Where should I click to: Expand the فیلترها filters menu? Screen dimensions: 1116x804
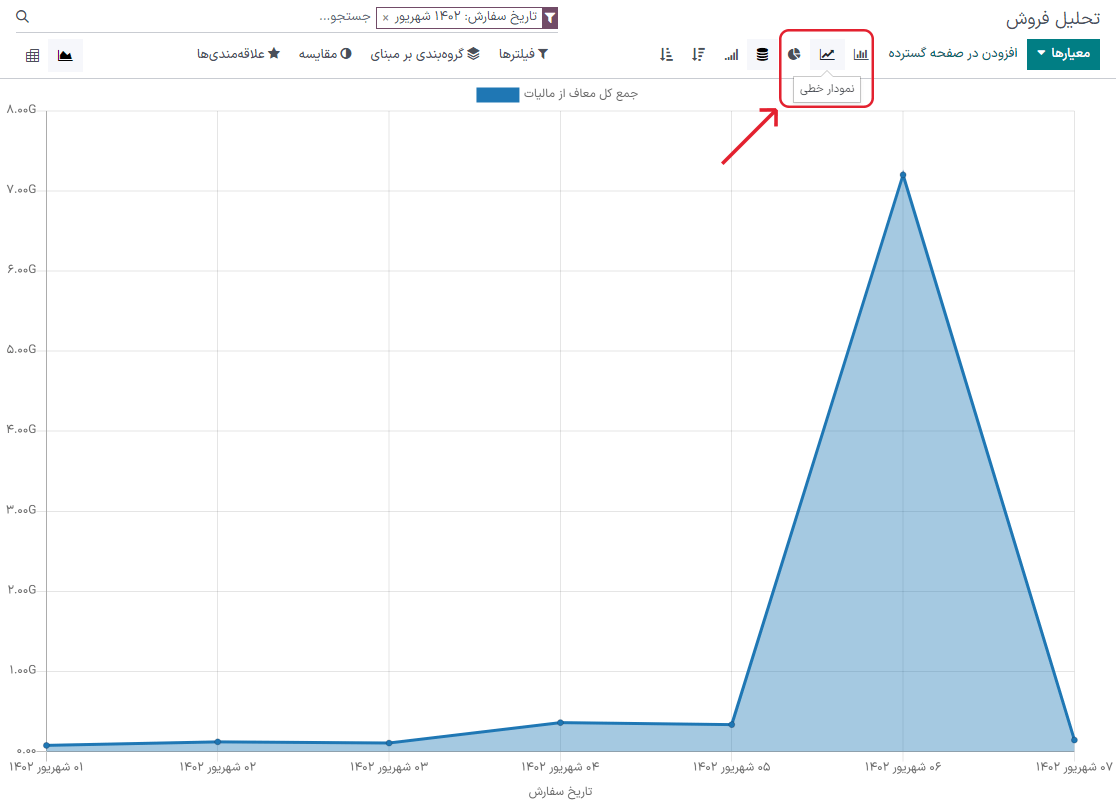[x=523, y=54]
